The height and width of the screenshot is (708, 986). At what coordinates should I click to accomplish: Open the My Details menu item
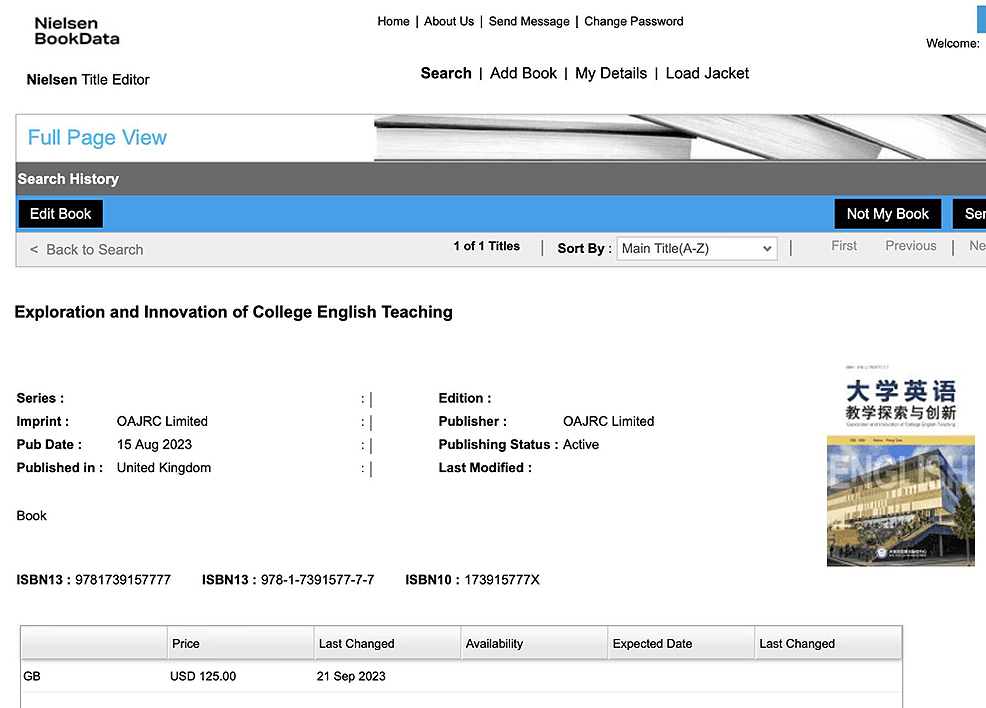point(611,74)
